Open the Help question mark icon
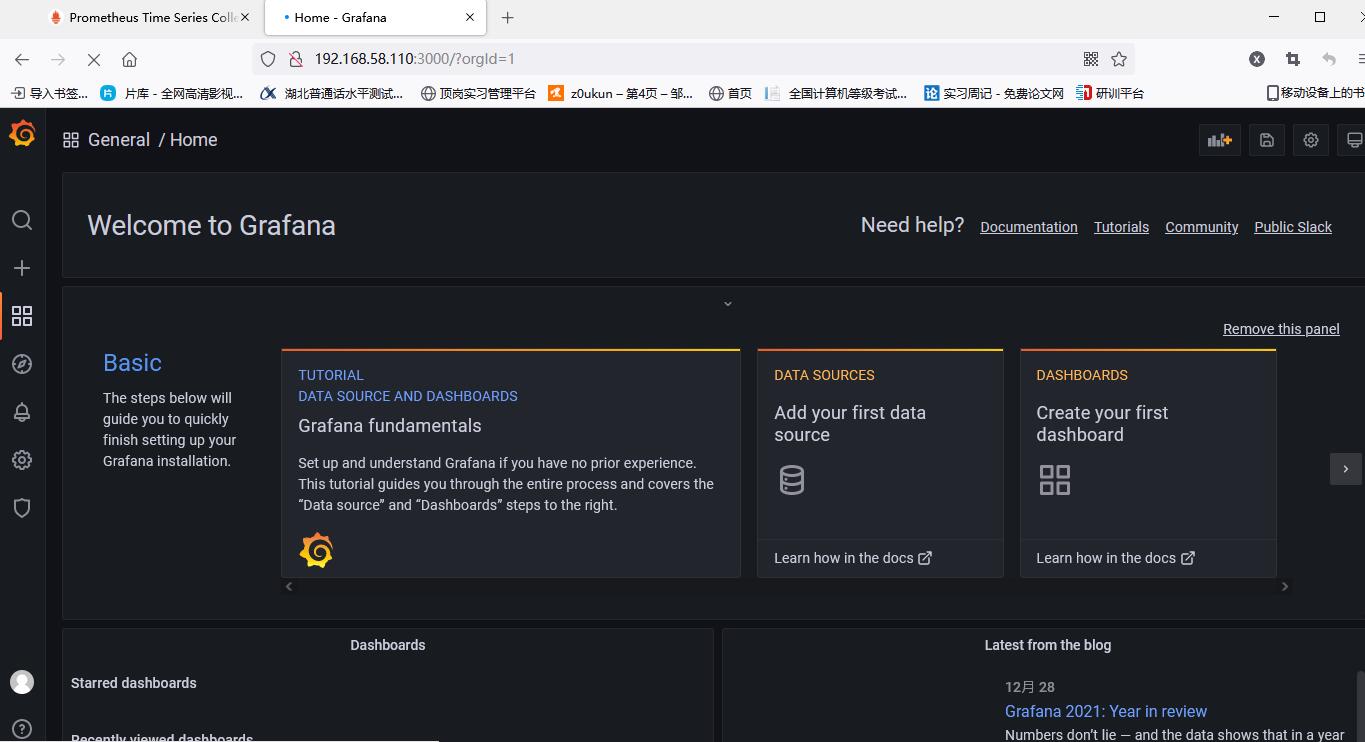1365x742 pixels. coord(22,729)
